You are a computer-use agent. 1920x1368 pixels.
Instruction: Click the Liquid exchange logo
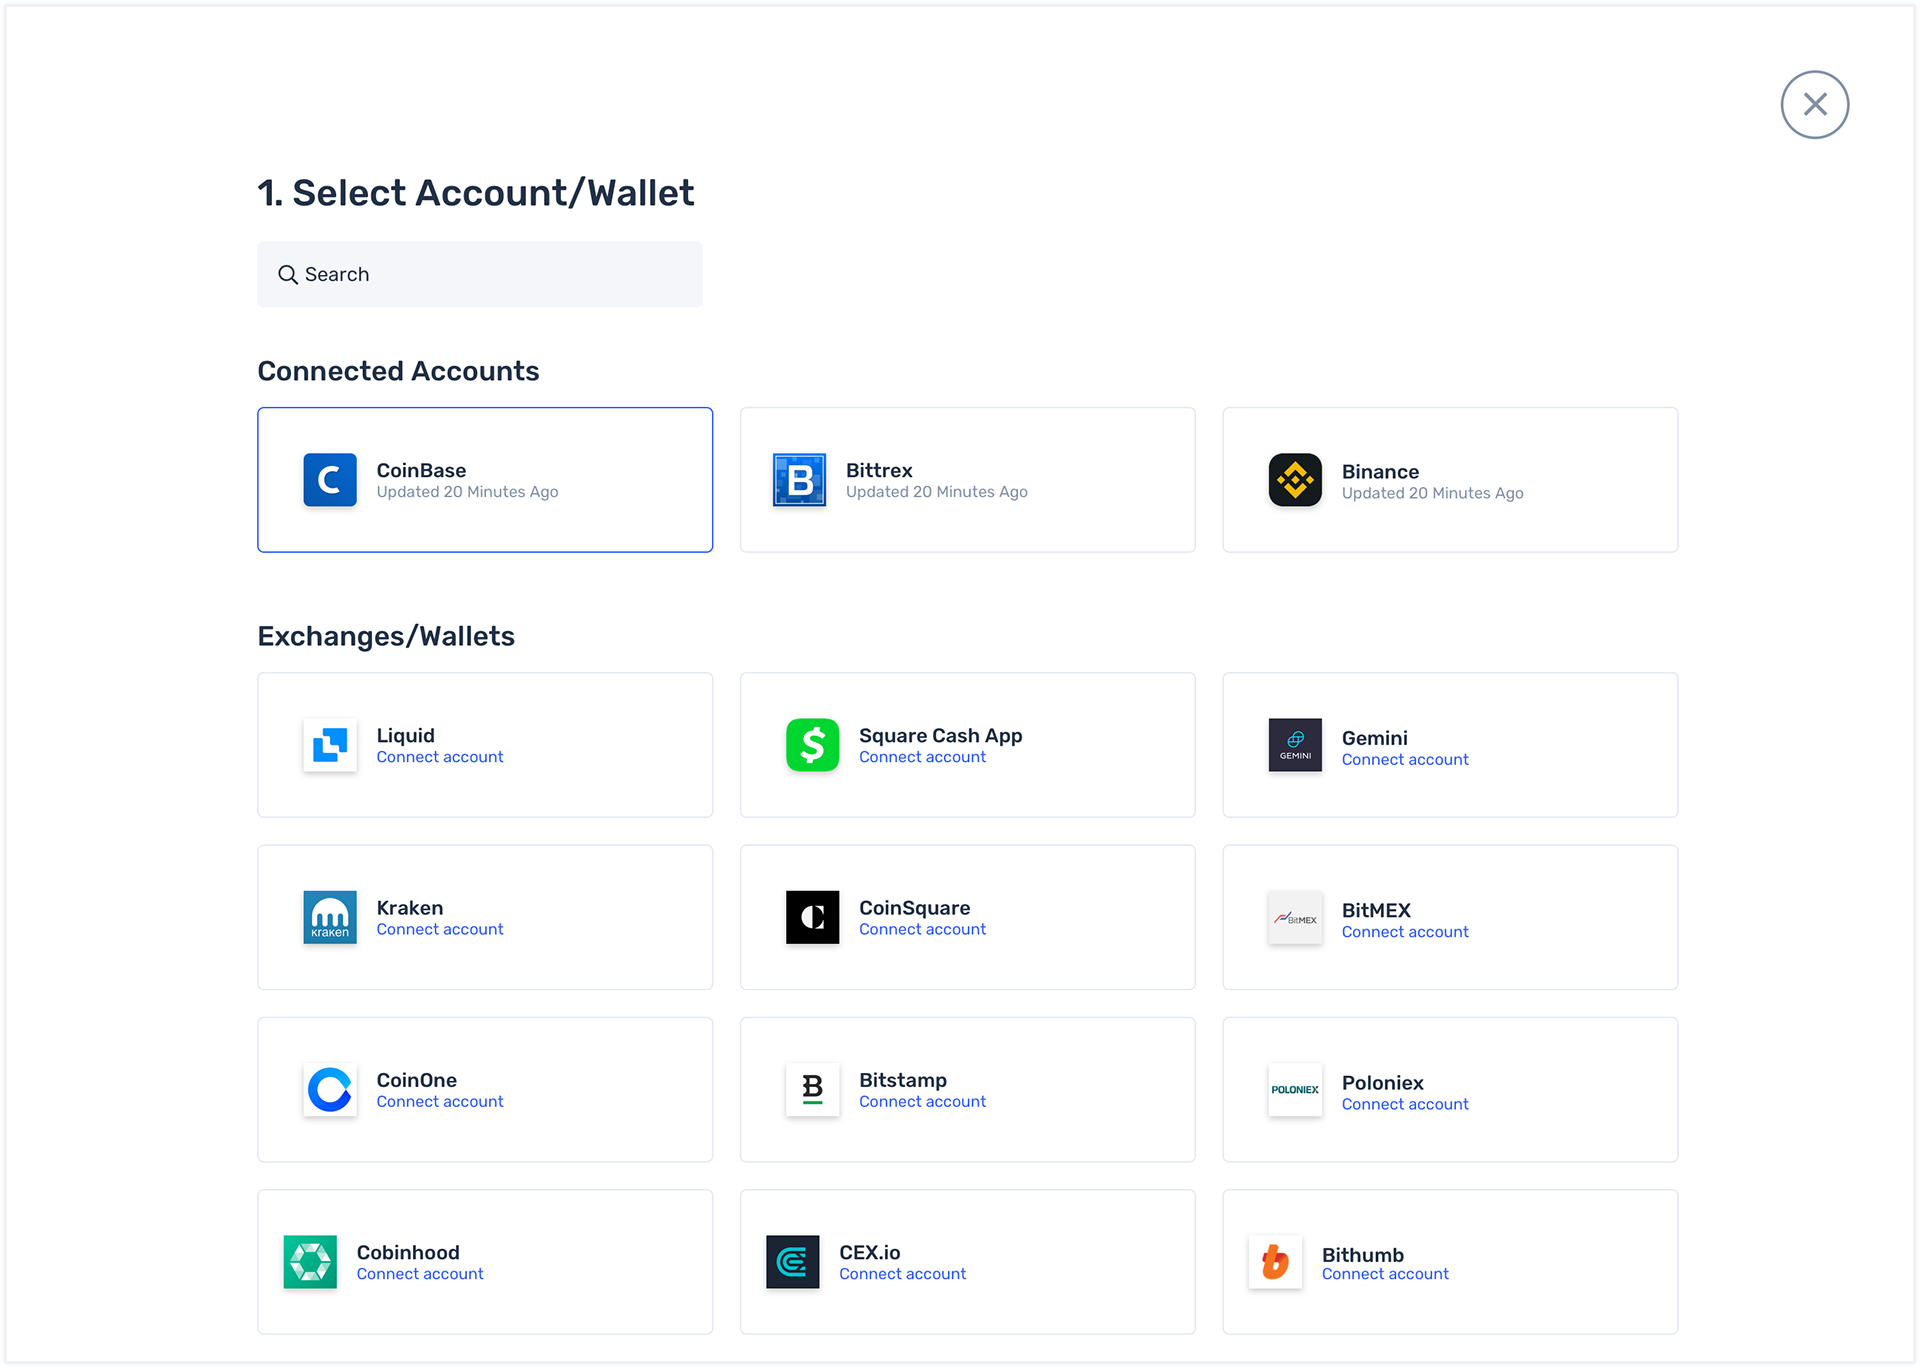pyautogui.click(x=330, y=745)
